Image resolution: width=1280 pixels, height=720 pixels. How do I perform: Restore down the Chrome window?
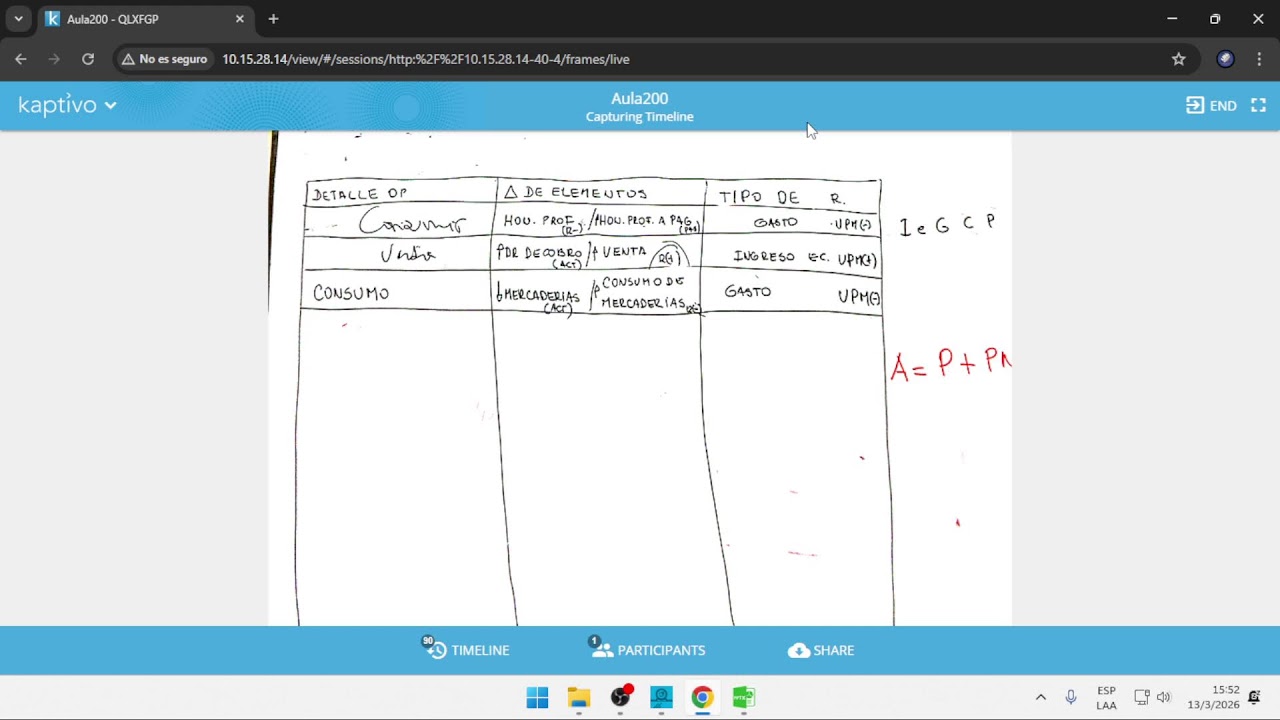(x=1215, y=19)
